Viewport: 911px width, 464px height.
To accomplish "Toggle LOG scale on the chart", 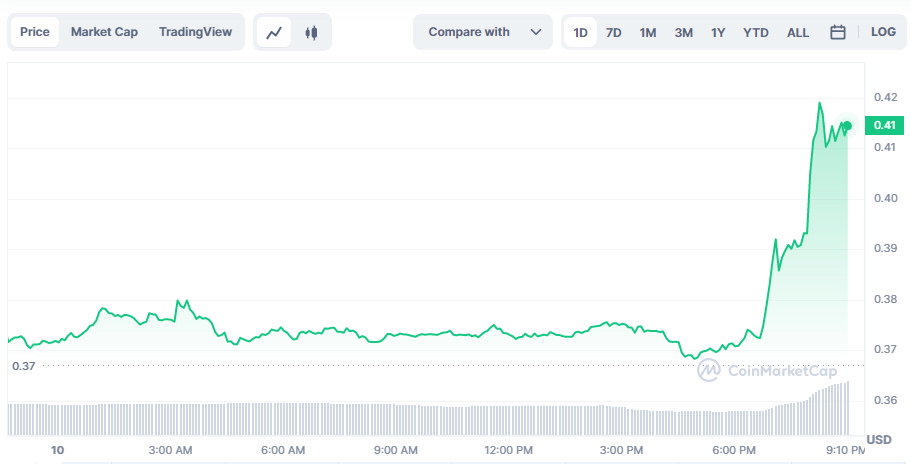I will (883, 32).
